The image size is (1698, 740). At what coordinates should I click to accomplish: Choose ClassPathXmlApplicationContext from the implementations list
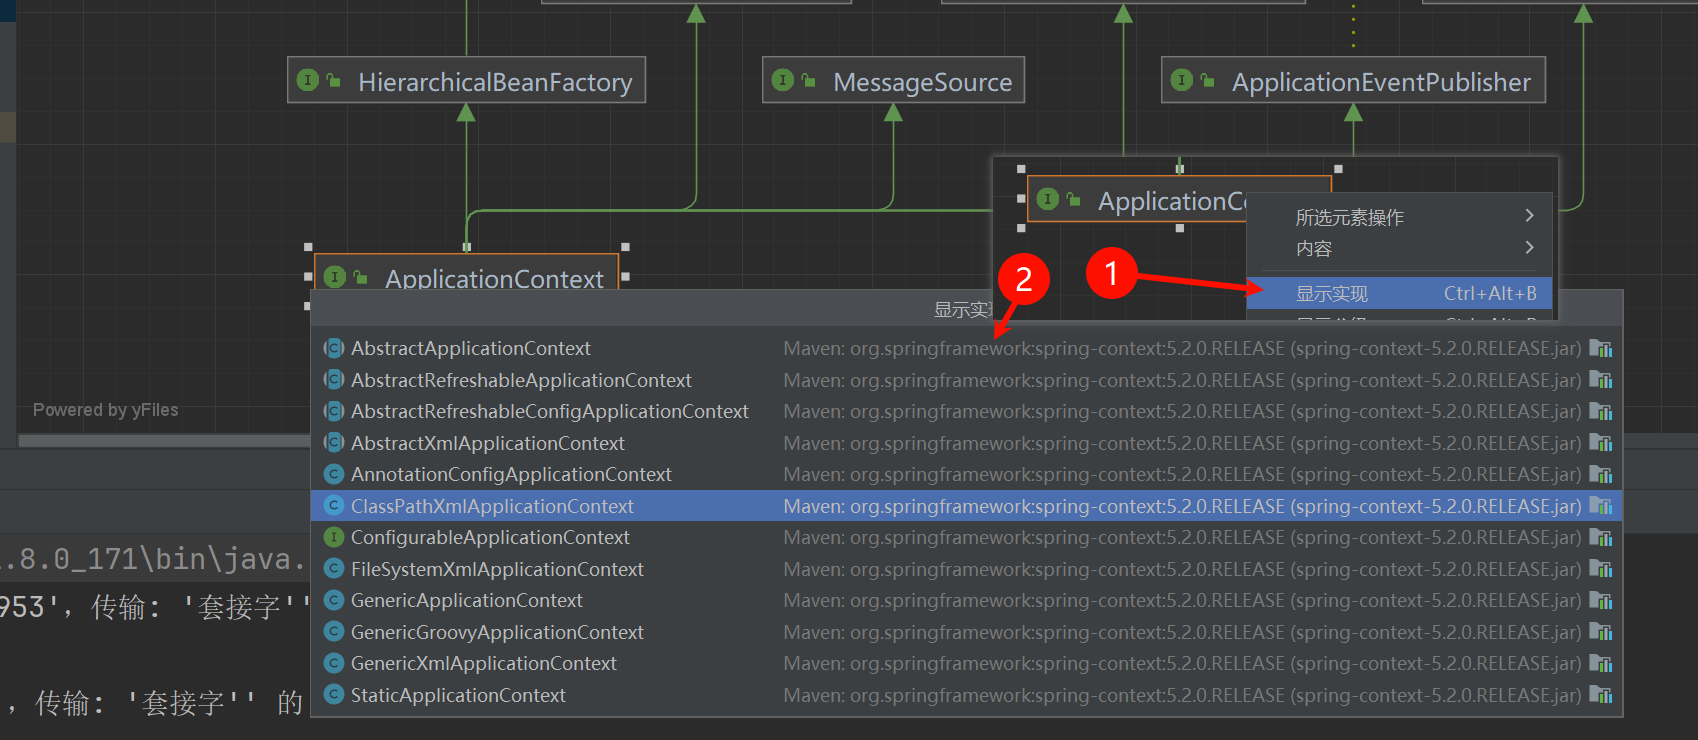click(492, 507)
